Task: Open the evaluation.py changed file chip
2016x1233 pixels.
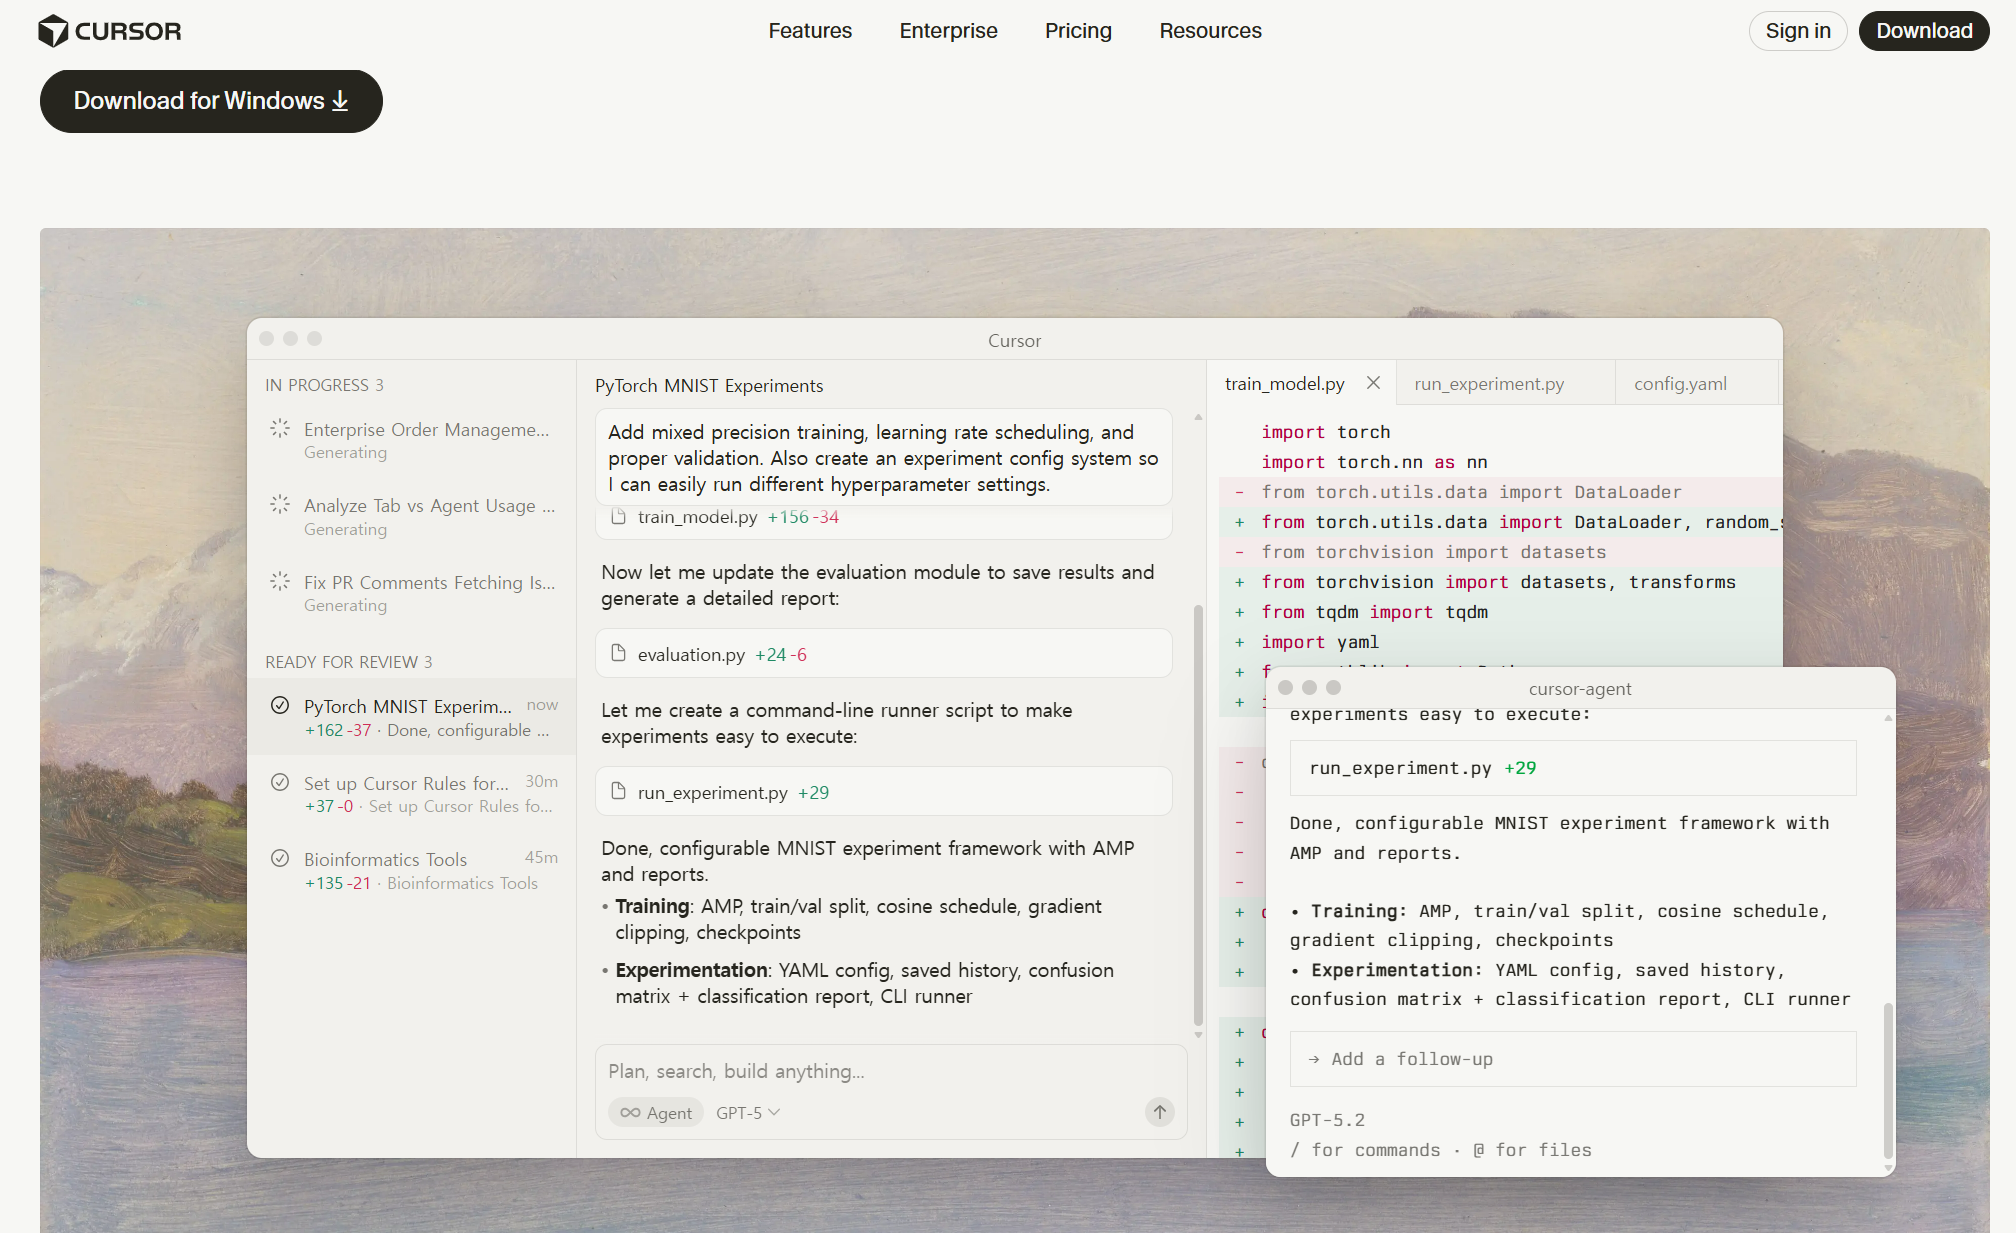Action: [884, 654]
